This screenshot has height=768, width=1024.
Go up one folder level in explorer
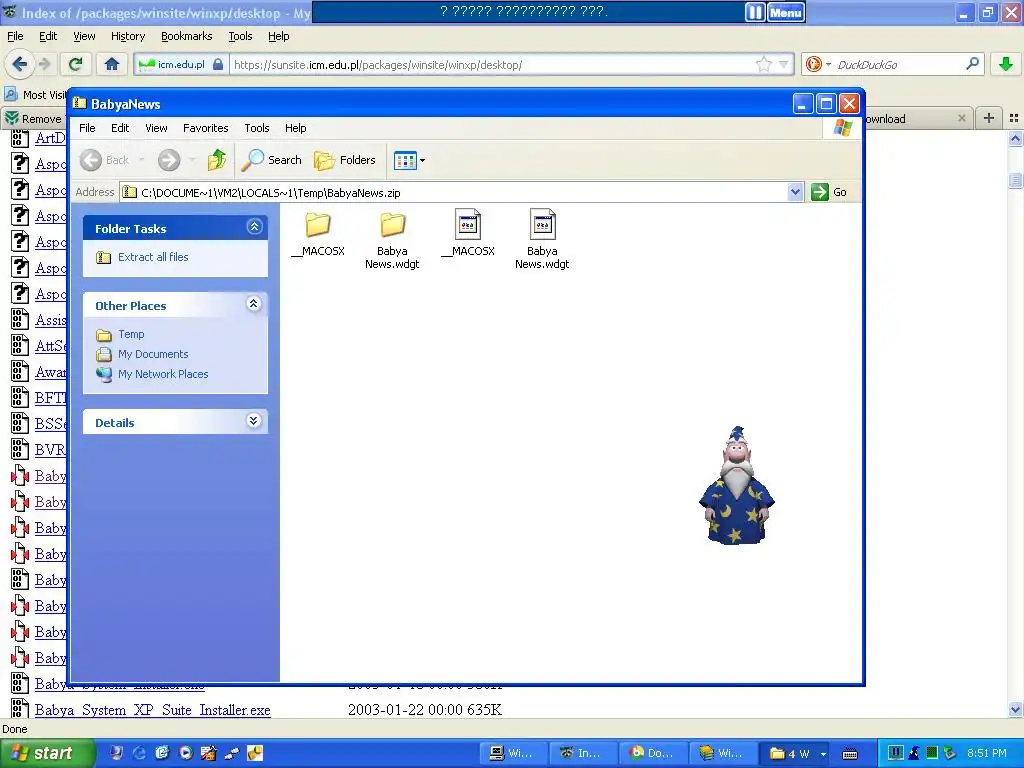click(217, 160)
